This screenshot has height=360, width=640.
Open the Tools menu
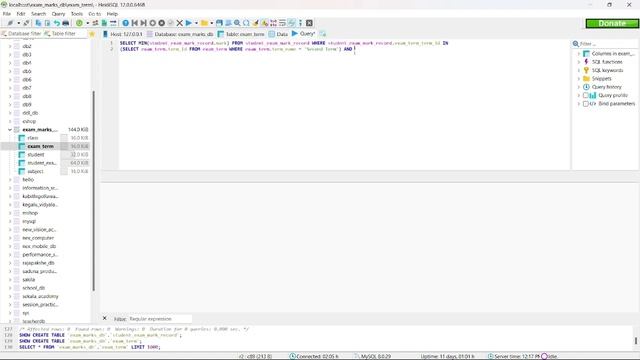pos(77,14)
